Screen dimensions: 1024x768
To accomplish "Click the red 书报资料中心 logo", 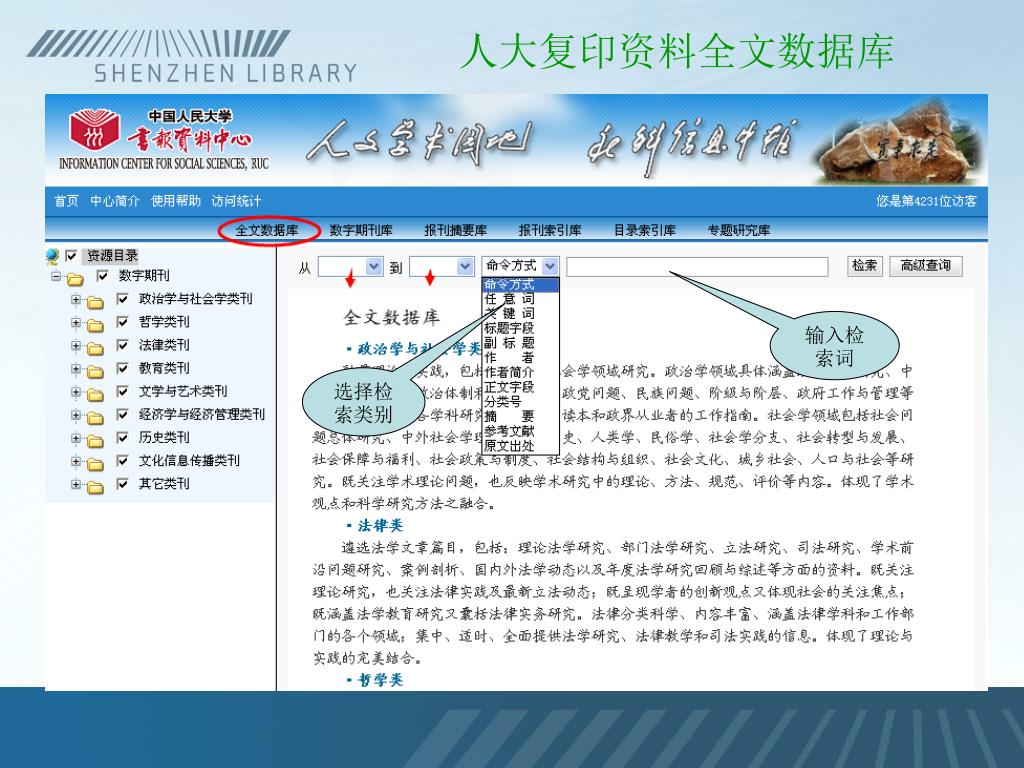I will coord(94,129).
